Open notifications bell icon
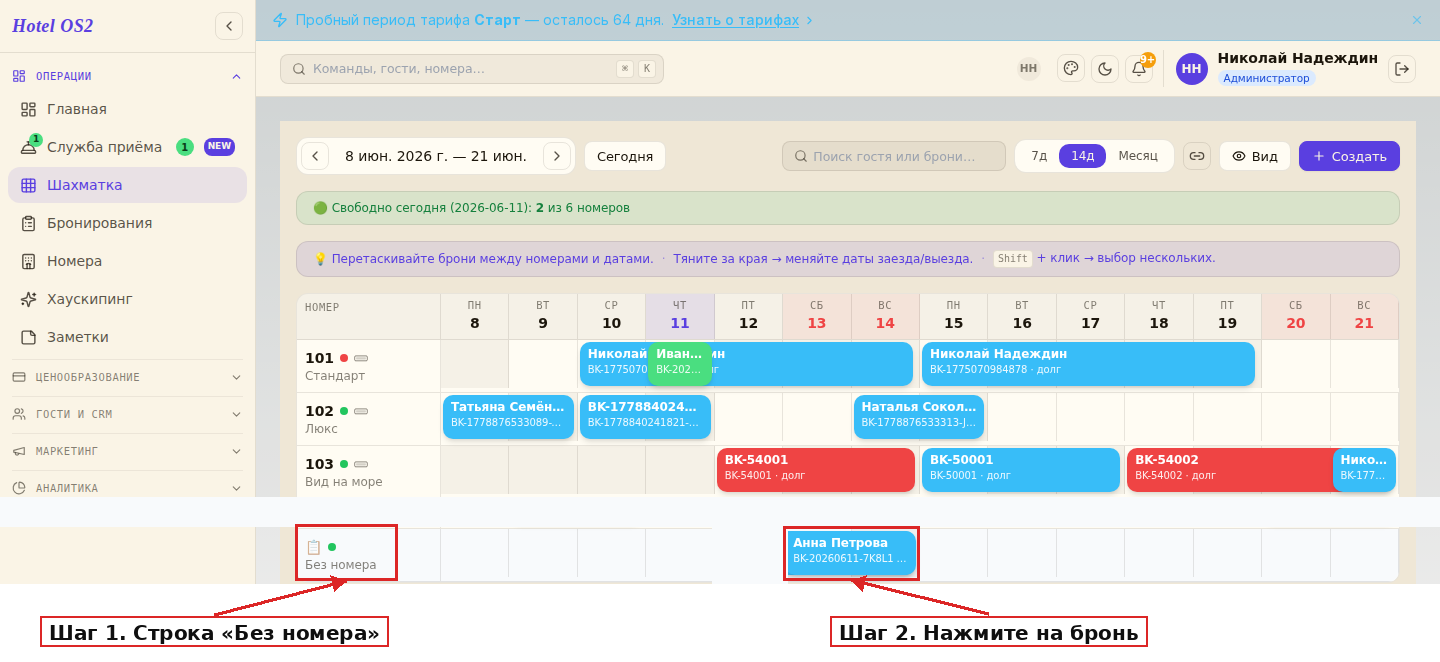 pos(1139,68)
